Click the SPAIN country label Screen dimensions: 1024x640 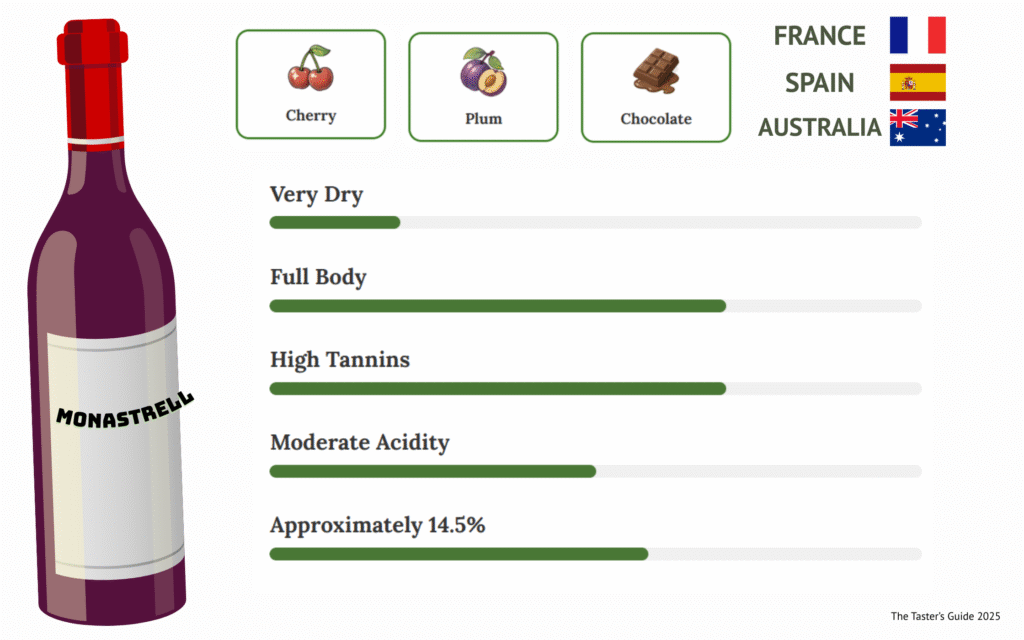[819, 82]
